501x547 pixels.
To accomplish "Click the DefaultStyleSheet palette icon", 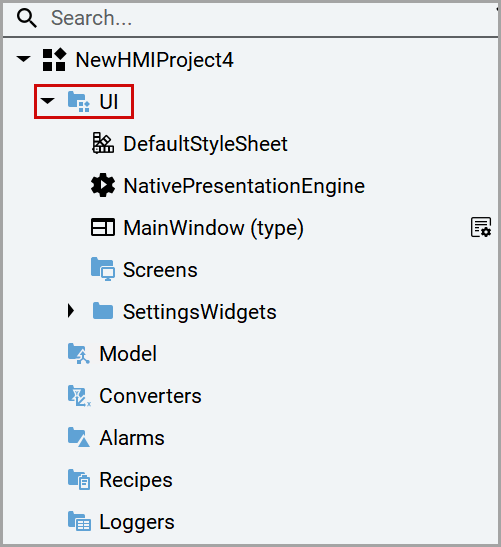I will [103, 143].
